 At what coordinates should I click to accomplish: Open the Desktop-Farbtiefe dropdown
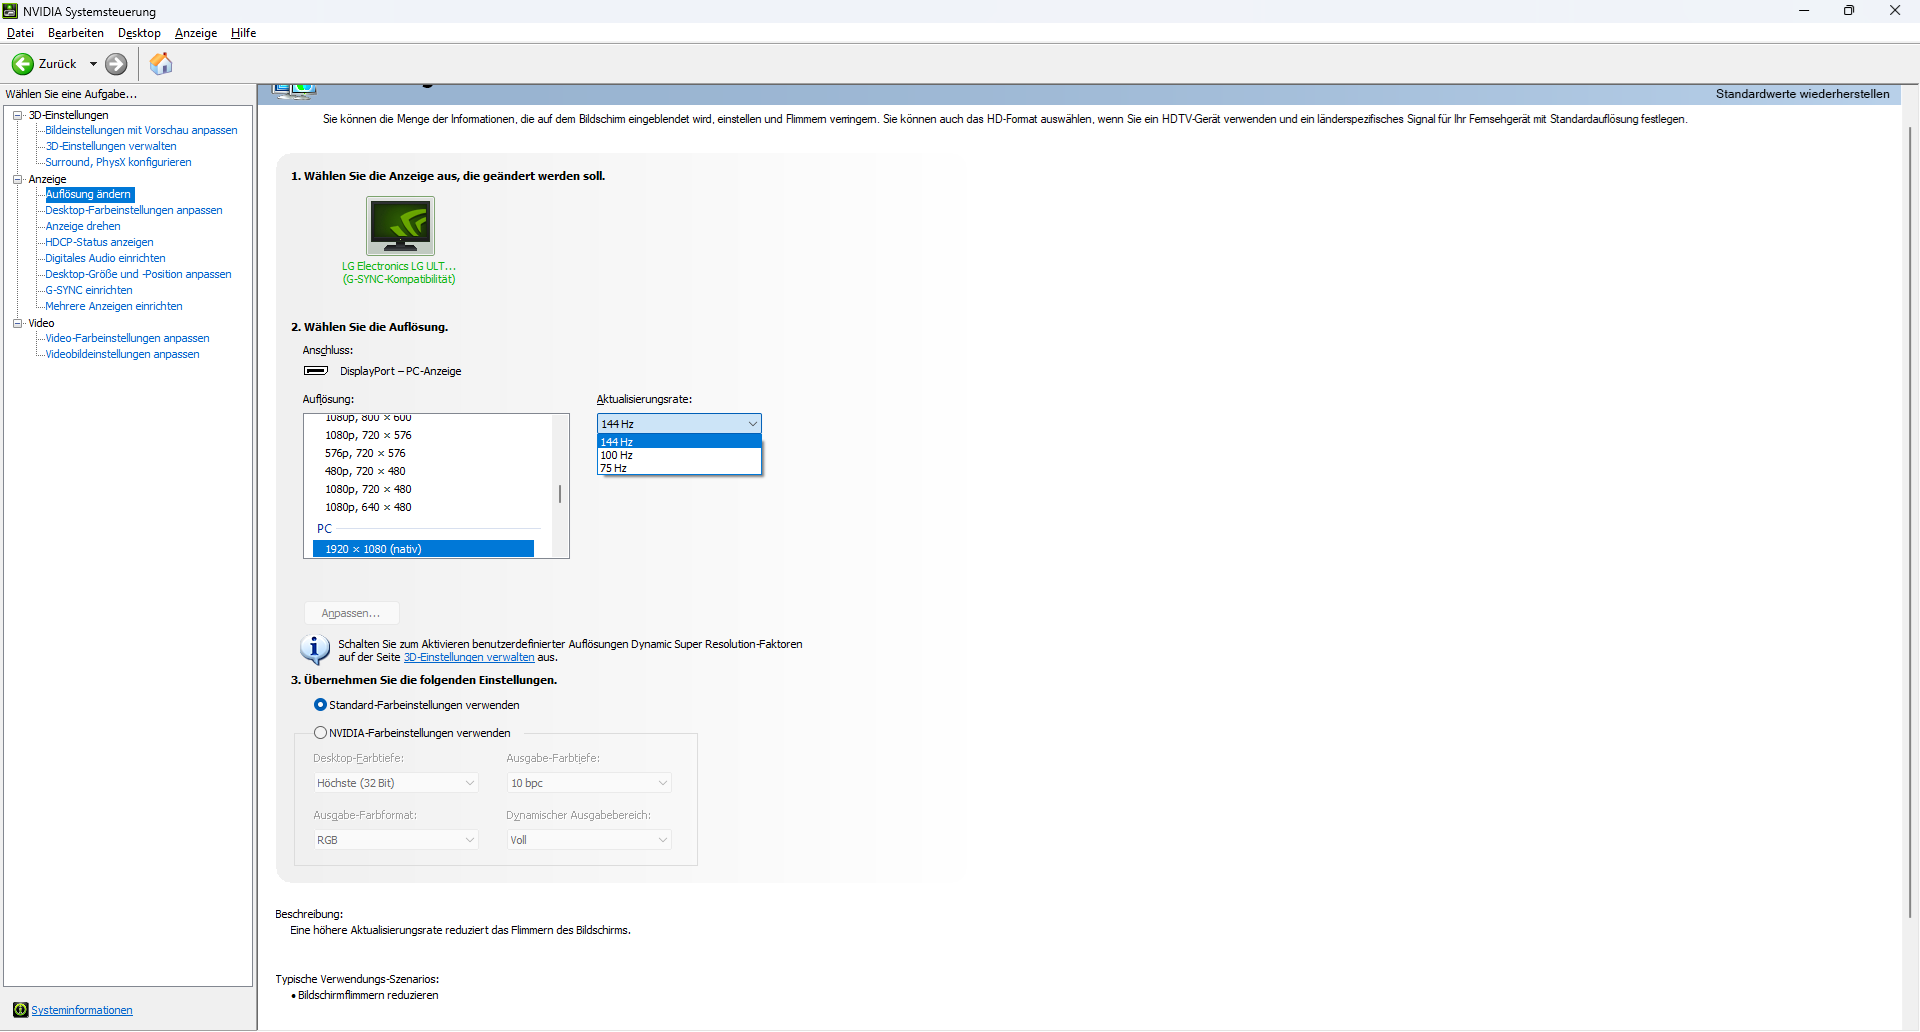click(x=396, y=783)
